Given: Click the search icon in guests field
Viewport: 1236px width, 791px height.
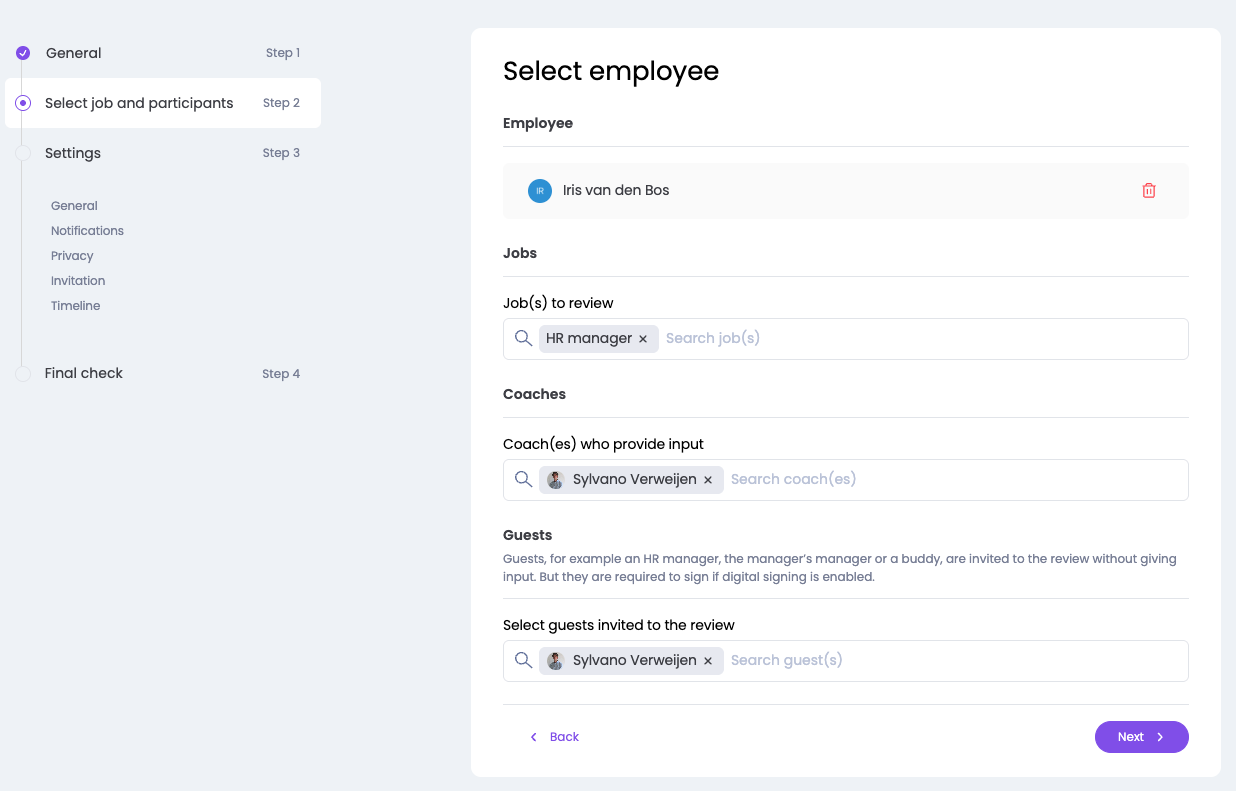Looking at the screenshot, I should pos(523,660).
